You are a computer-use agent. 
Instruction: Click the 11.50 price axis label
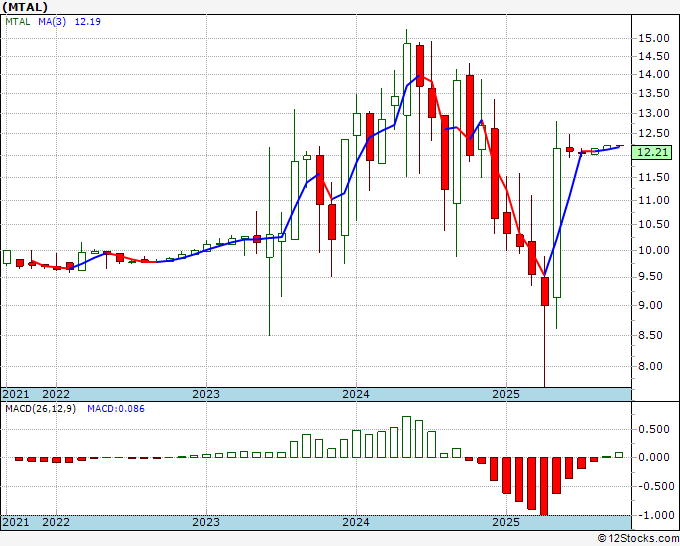[654, 177]
